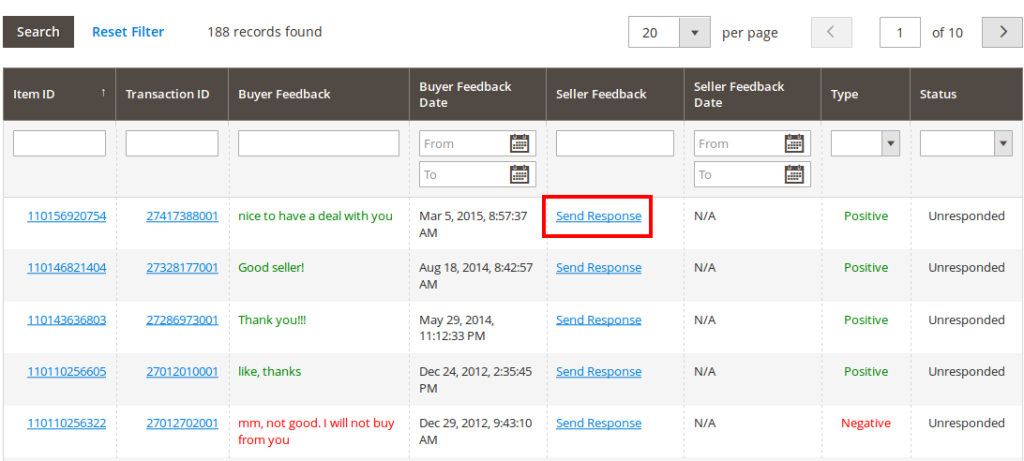Go to next page arrow
Viewport: 1024px width, 461px height.
(x=1002, y=32)
